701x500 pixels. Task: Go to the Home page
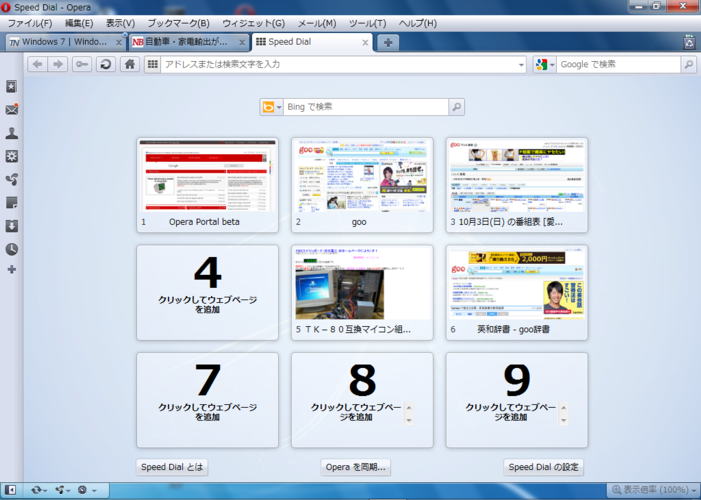[130, 64]
